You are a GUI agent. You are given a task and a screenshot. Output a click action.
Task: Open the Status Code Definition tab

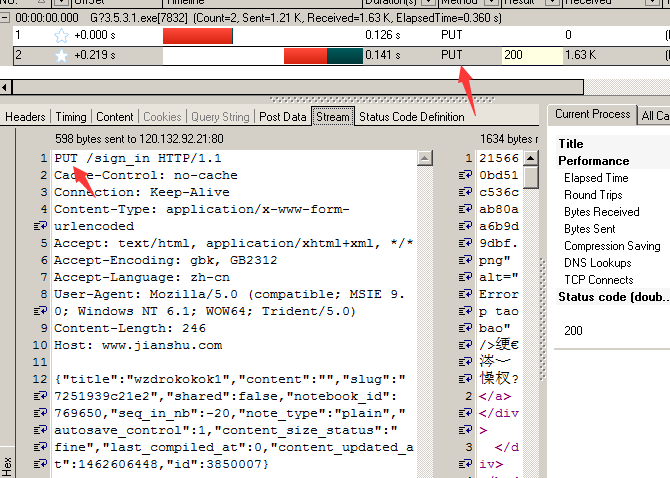click(x=411, y=117)
